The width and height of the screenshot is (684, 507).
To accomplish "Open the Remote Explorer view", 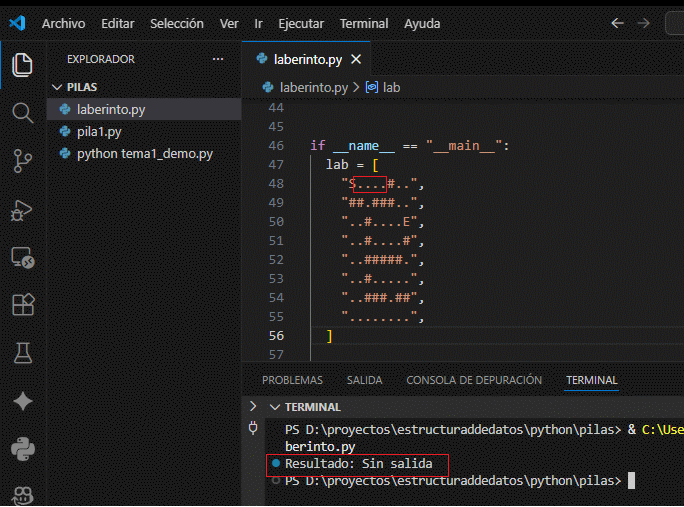I will pyautogui.click(x=22, y=257).
